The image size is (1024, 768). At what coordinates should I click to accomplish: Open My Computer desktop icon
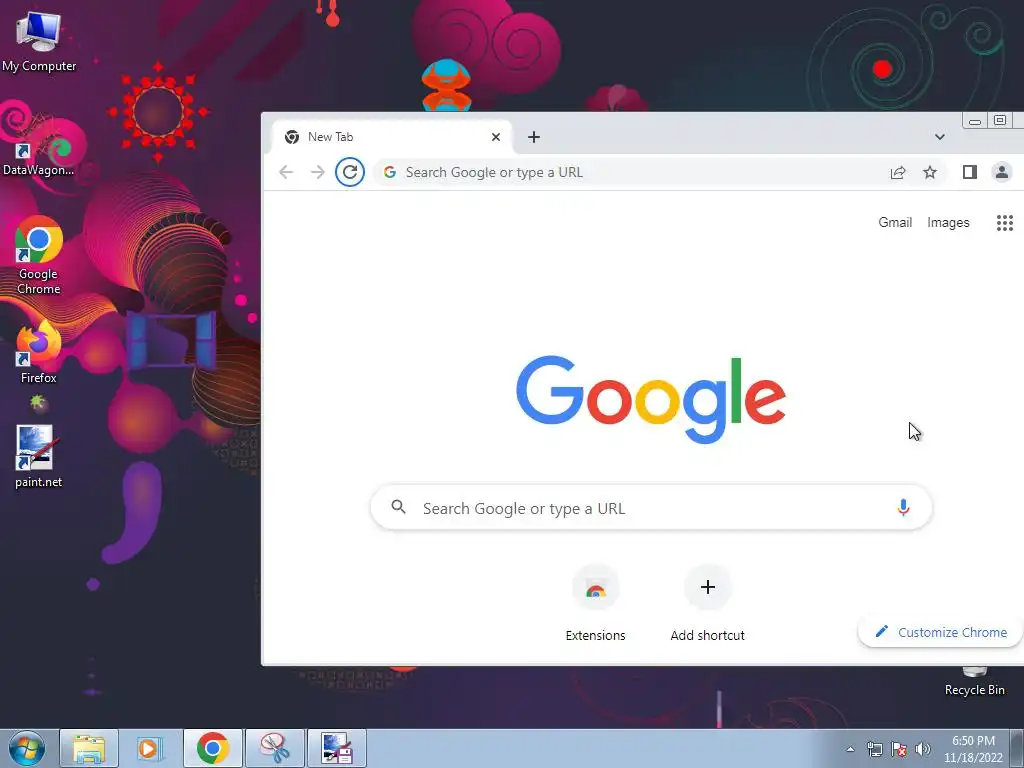point(39,42)
